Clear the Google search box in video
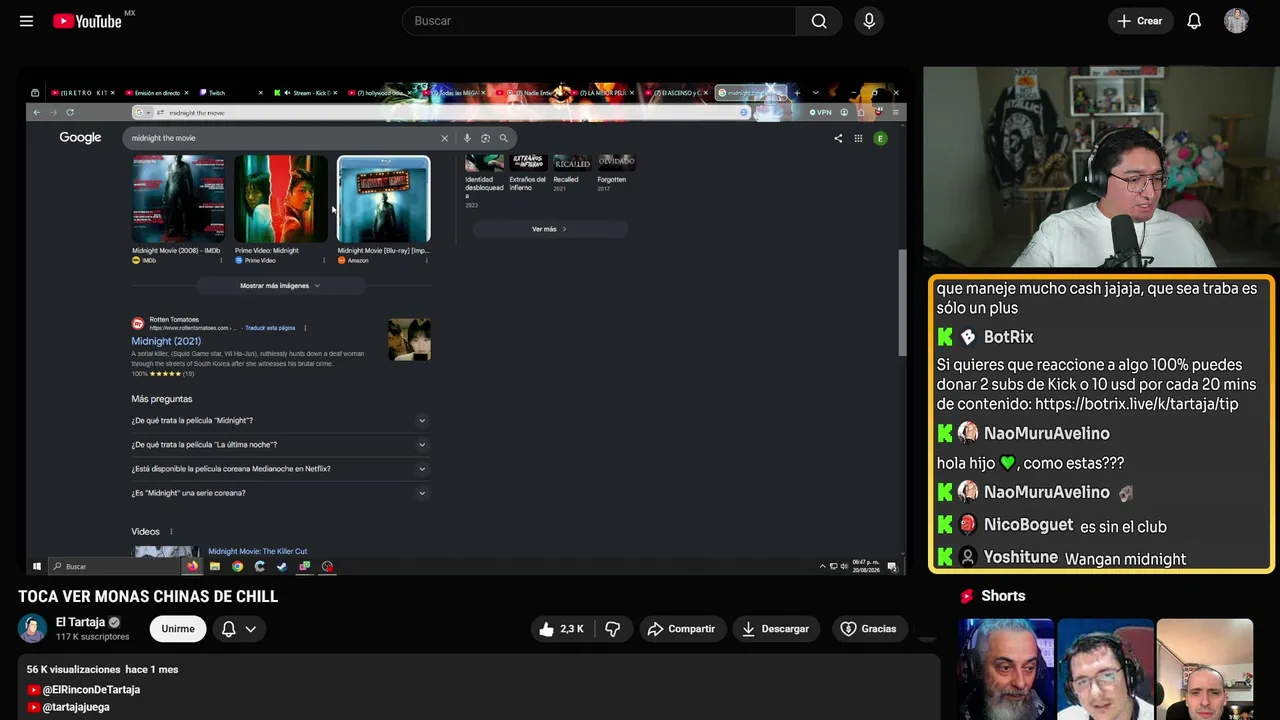Image resolution: width=1280 pixels, height=720 pixels. pyautogui.click(x=445, y=138)
